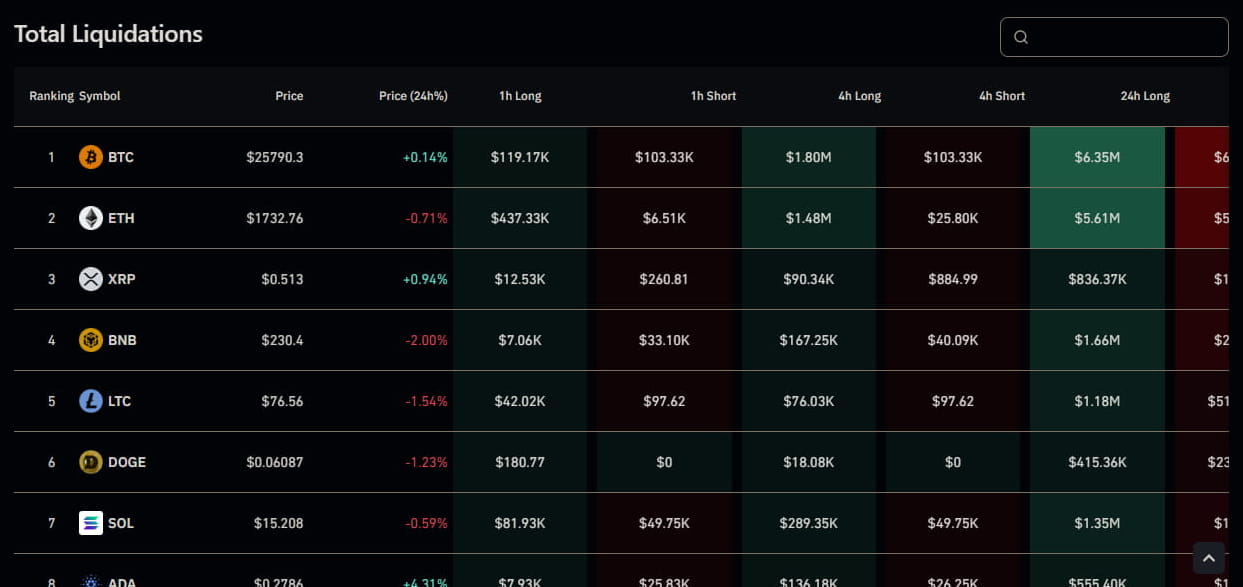Open the DOGE symbol link
The width and height of the screenshot is (1243, 587).
click(x=127, y=462)
